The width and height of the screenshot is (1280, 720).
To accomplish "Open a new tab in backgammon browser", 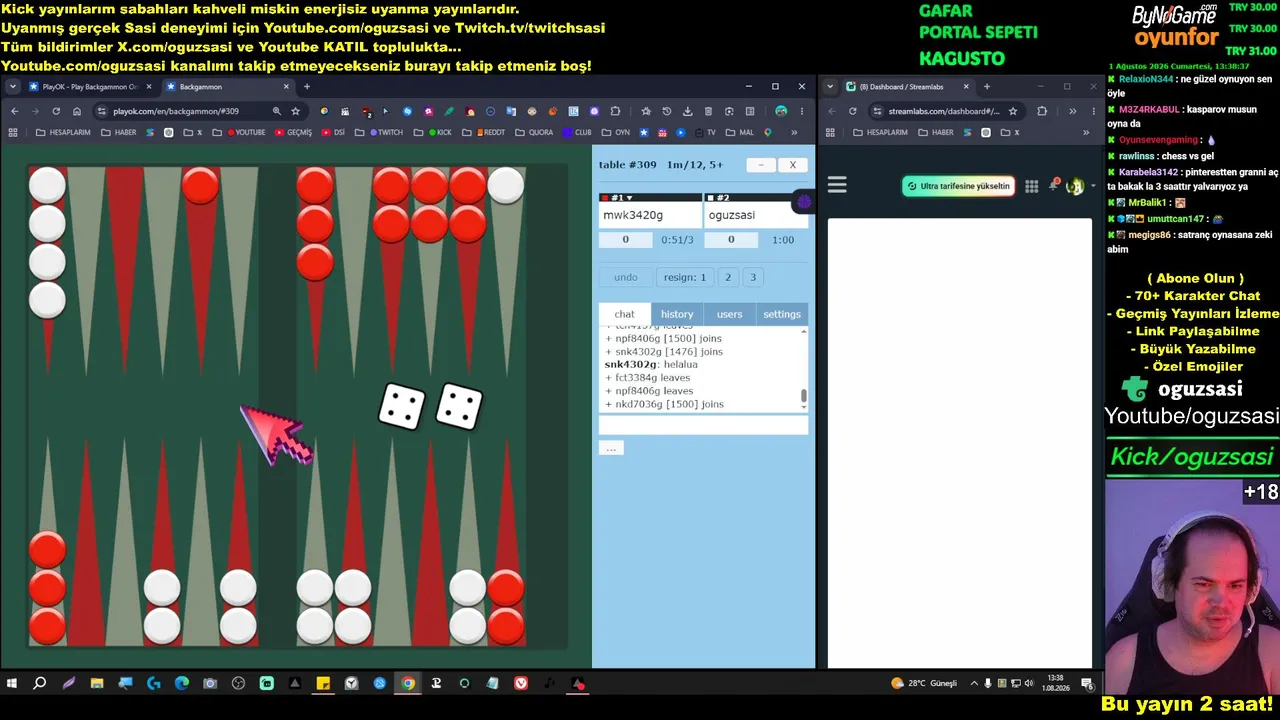I will [307, 87].
